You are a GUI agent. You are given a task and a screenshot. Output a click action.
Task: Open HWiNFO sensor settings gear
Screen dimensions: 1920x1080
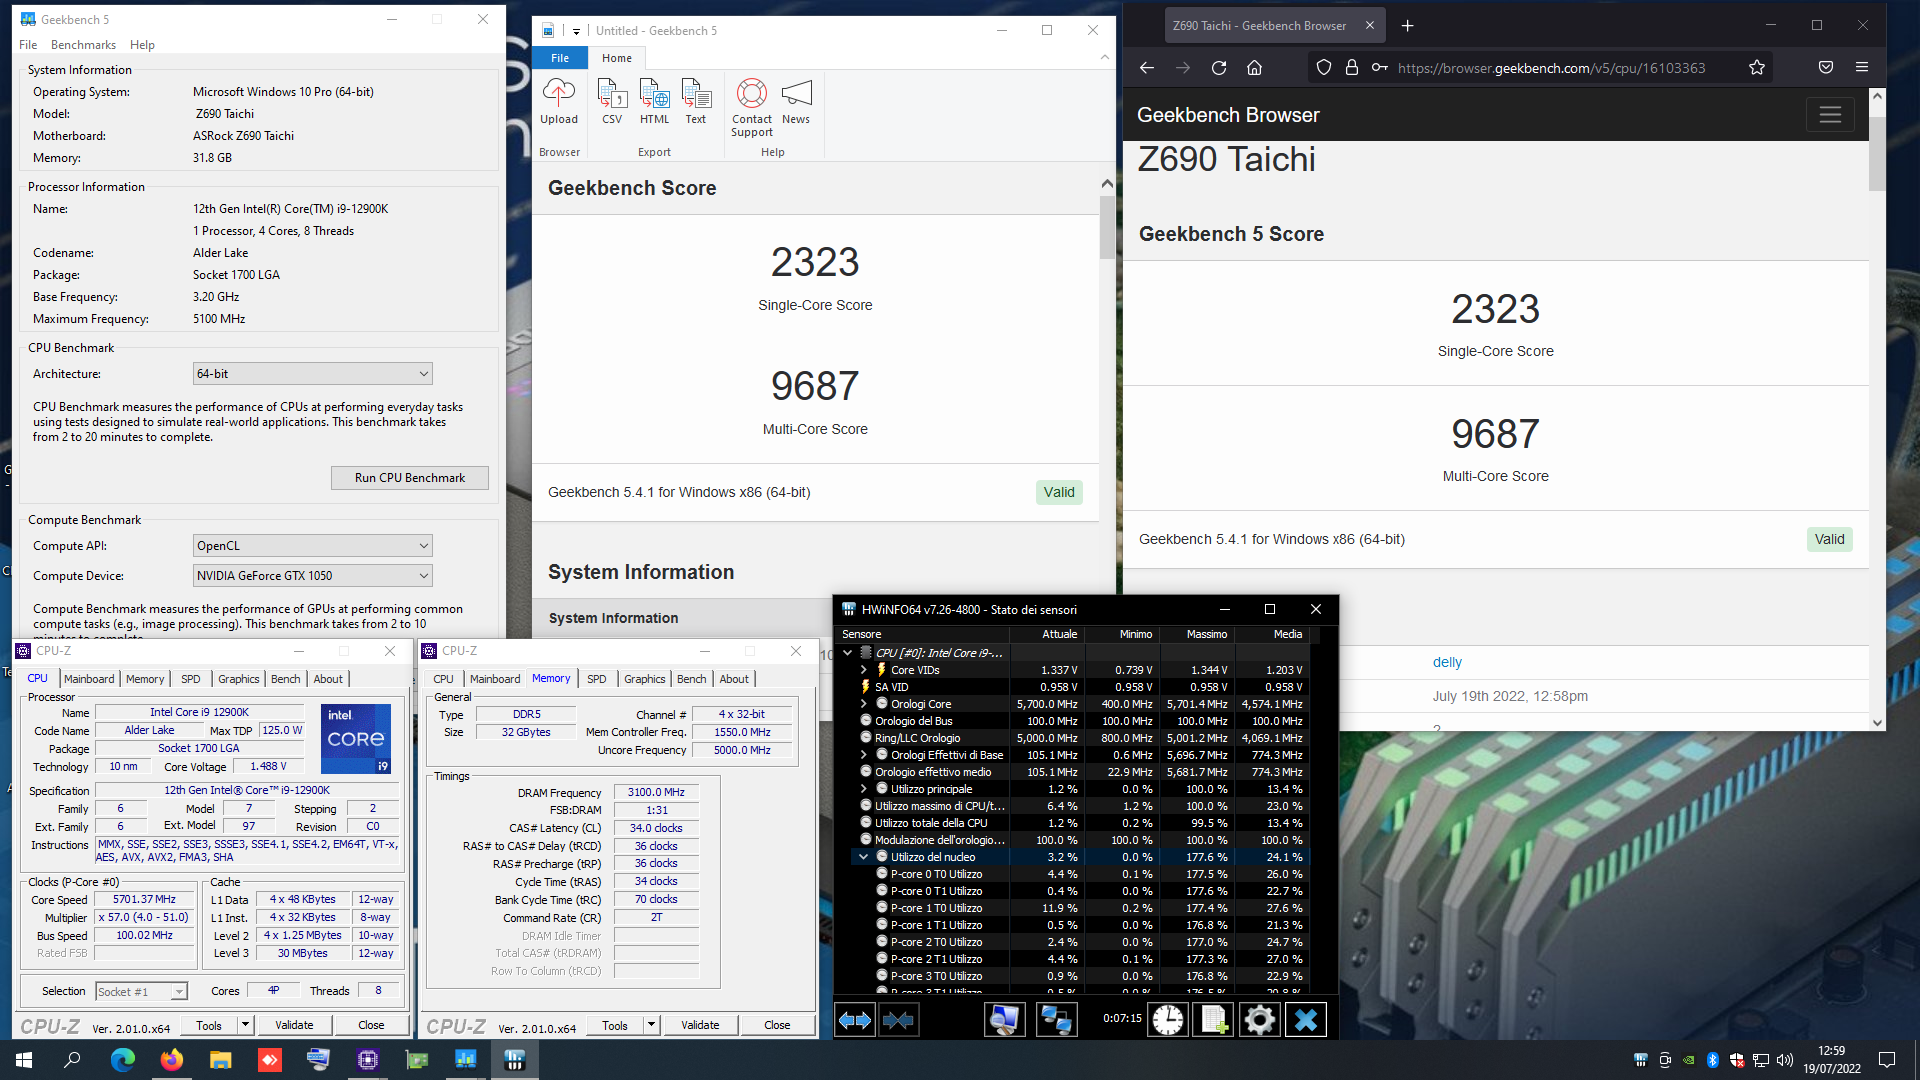1259,1020
